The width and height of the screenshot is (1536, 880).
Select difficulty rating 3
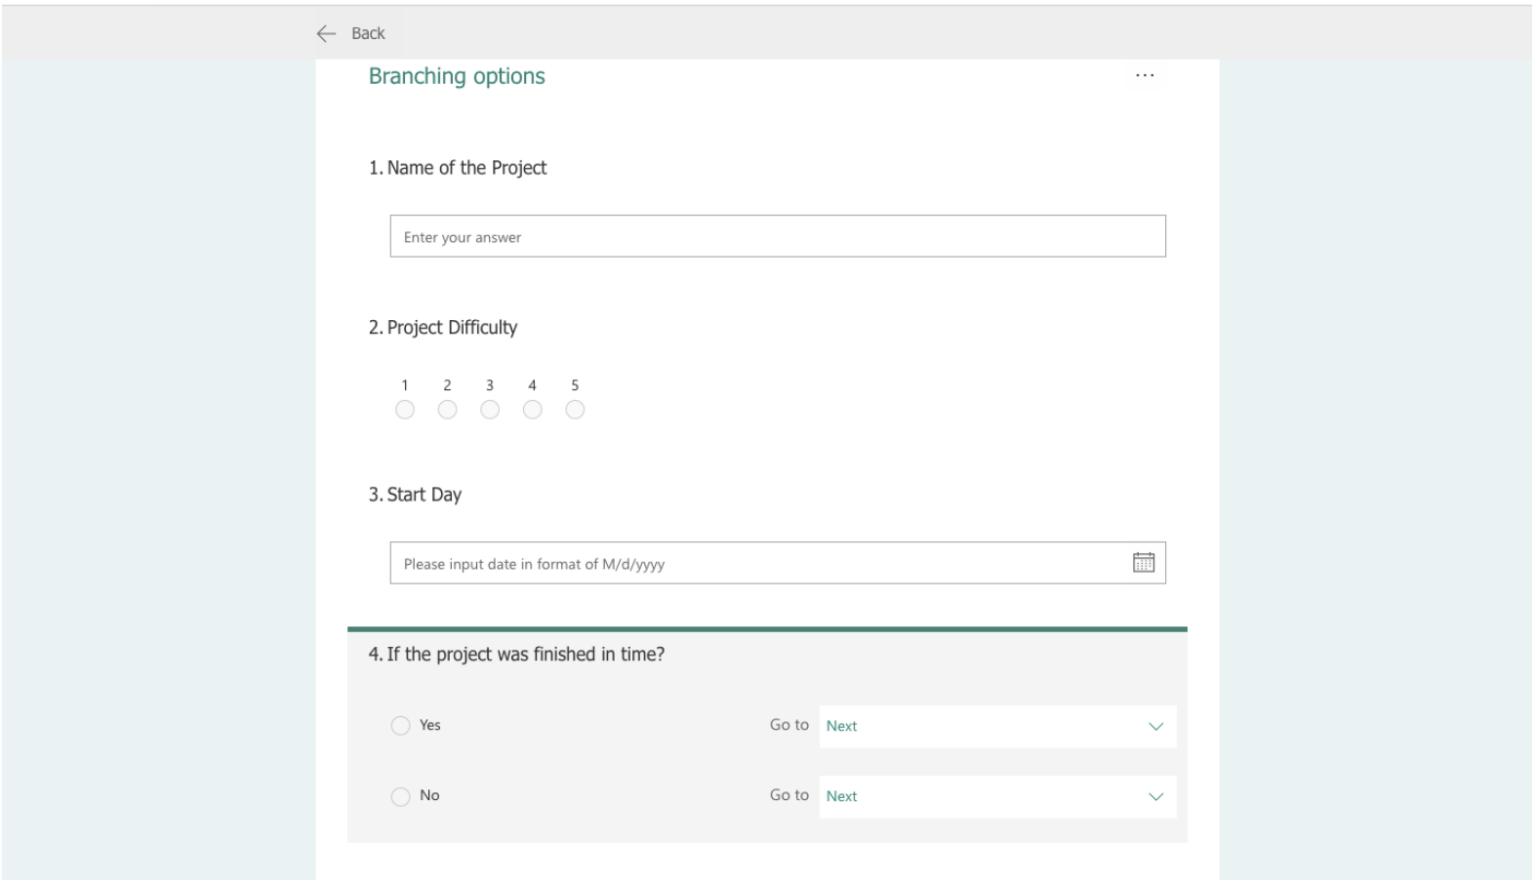[490, 409]
